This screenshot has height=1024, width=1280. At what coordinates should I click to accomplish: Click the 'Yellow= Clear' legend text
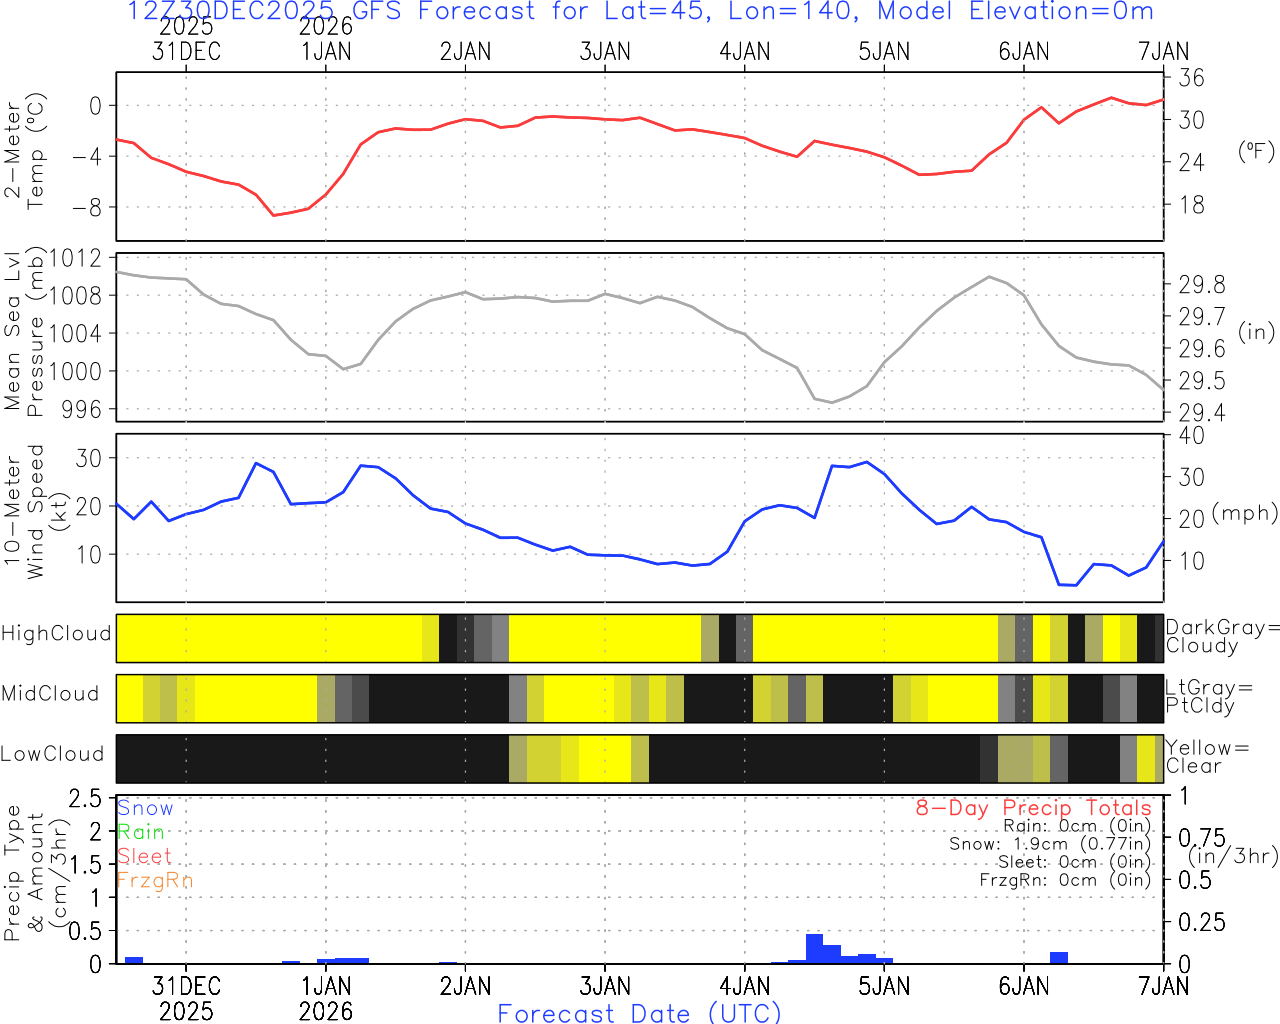tap(1207, 756)
